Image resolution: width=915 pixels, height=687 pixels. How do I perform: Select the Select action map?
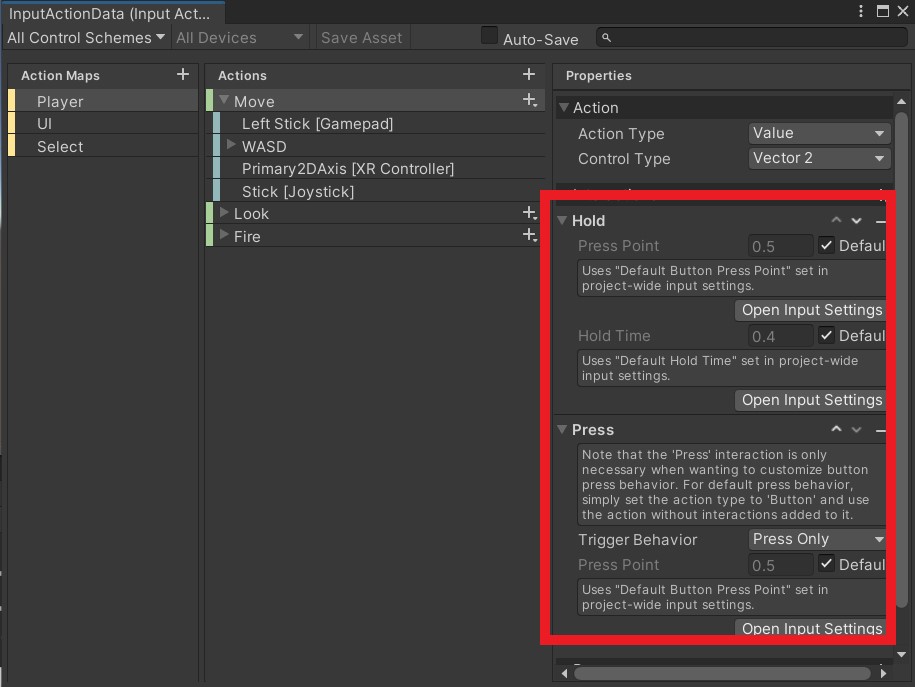coord(103,147)
